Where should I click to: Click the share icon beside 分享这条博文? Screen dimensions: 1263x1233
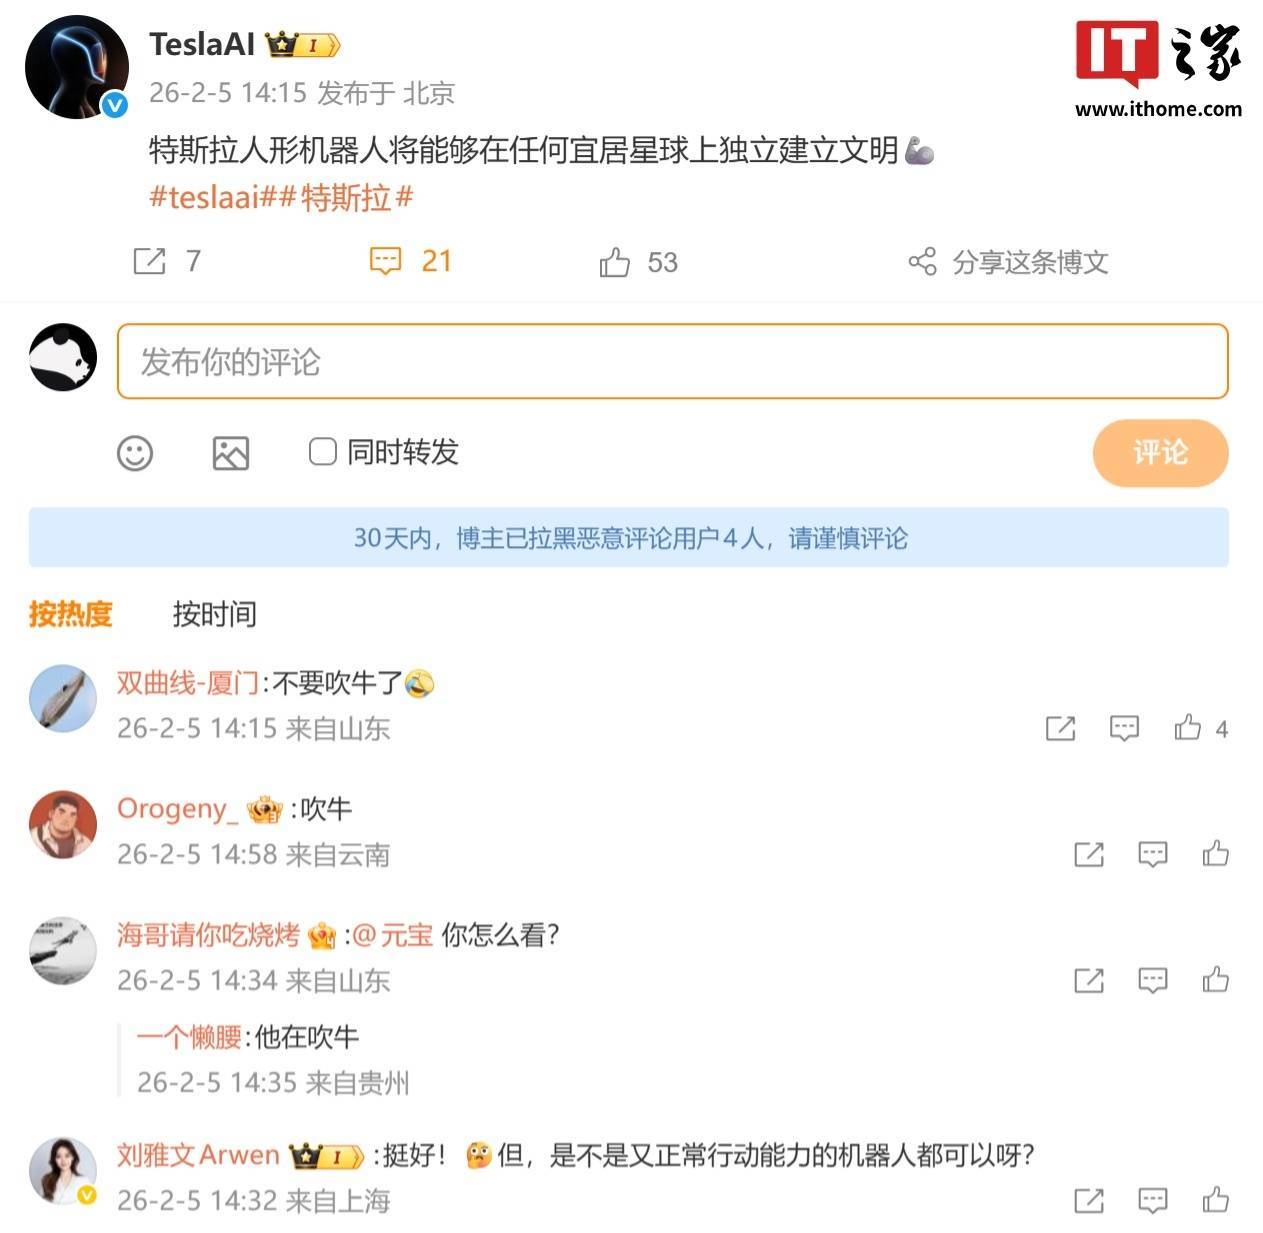coord(922,262)
